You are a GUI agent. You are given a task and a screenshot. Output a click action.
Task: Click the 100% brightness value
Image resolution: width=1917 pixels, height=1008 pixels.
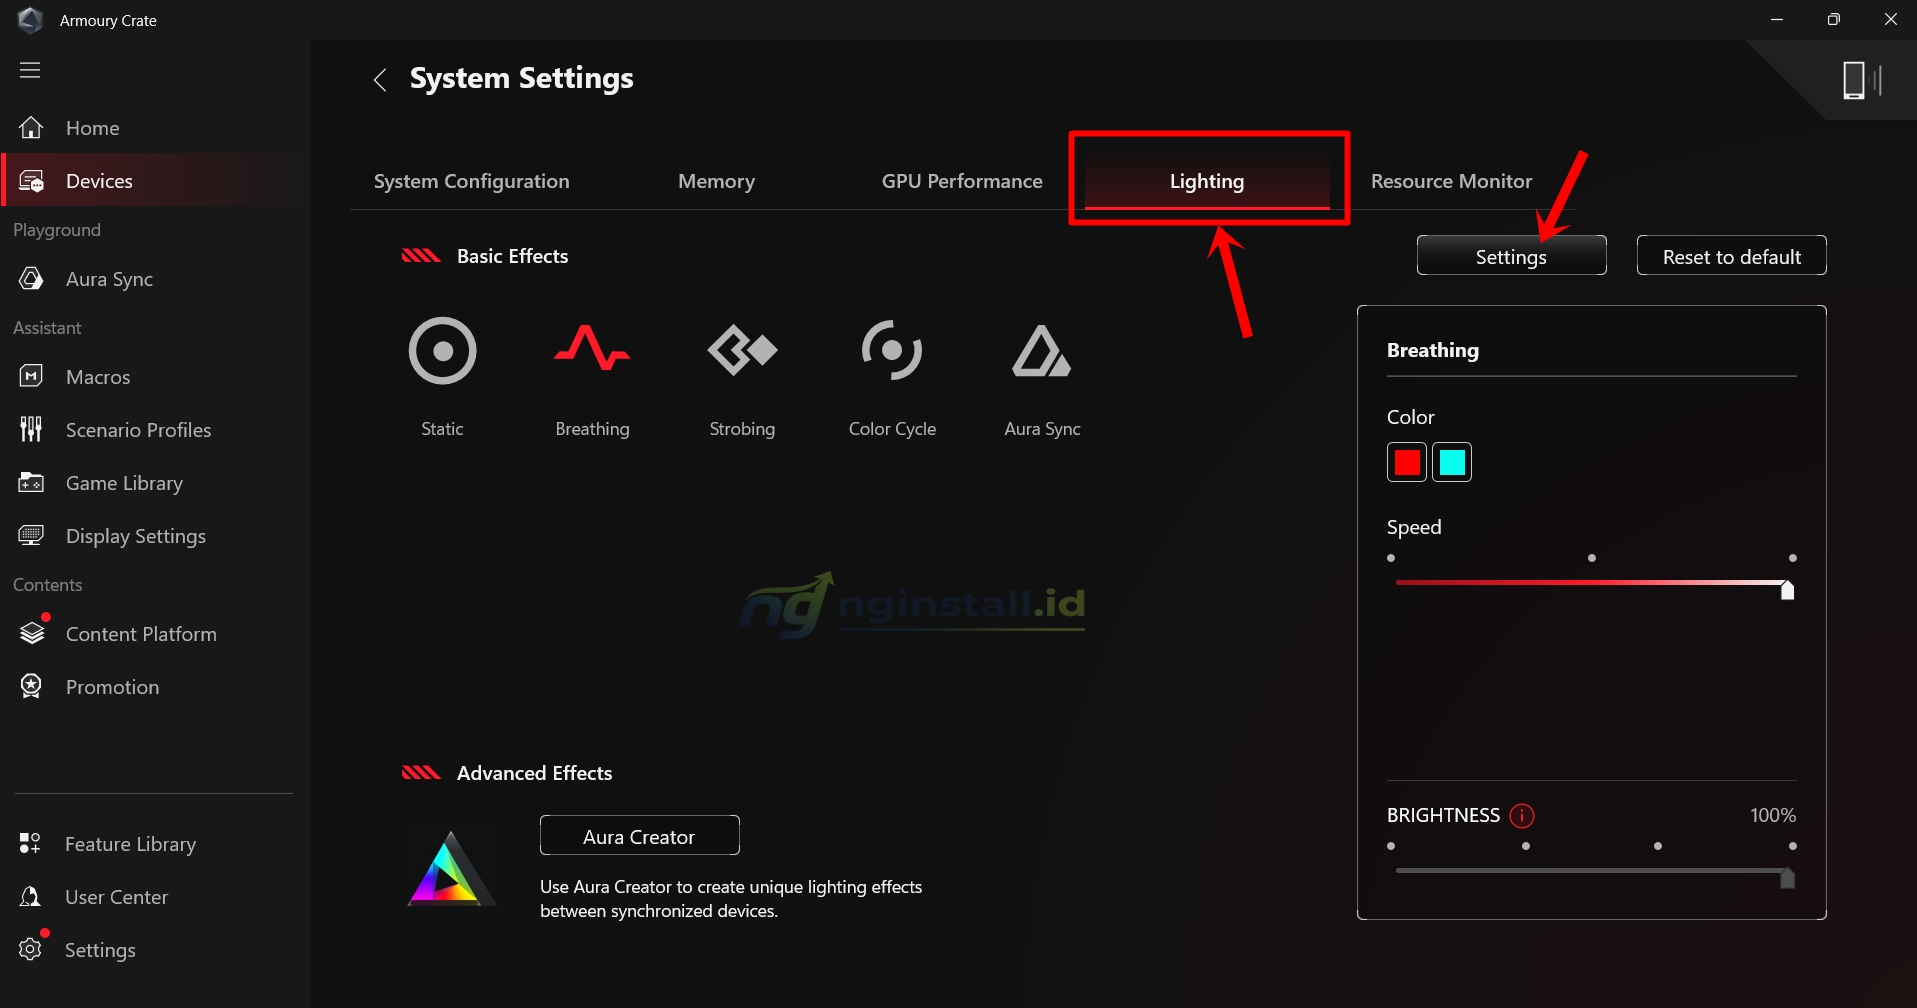pos(1772,816)
